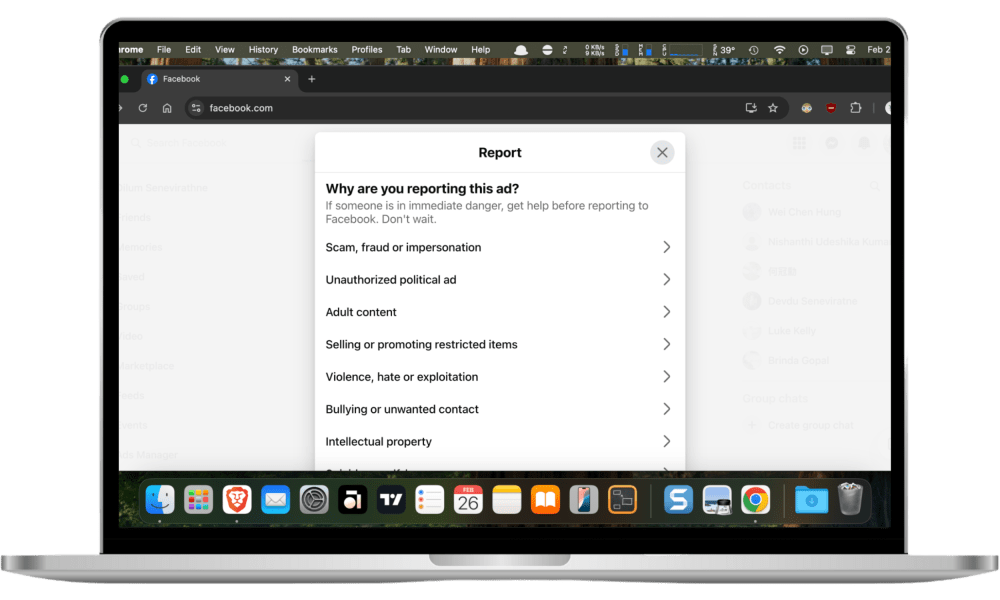Reload the Facebook page
This screenshot has width=1000, height=600.
point(143,108)
